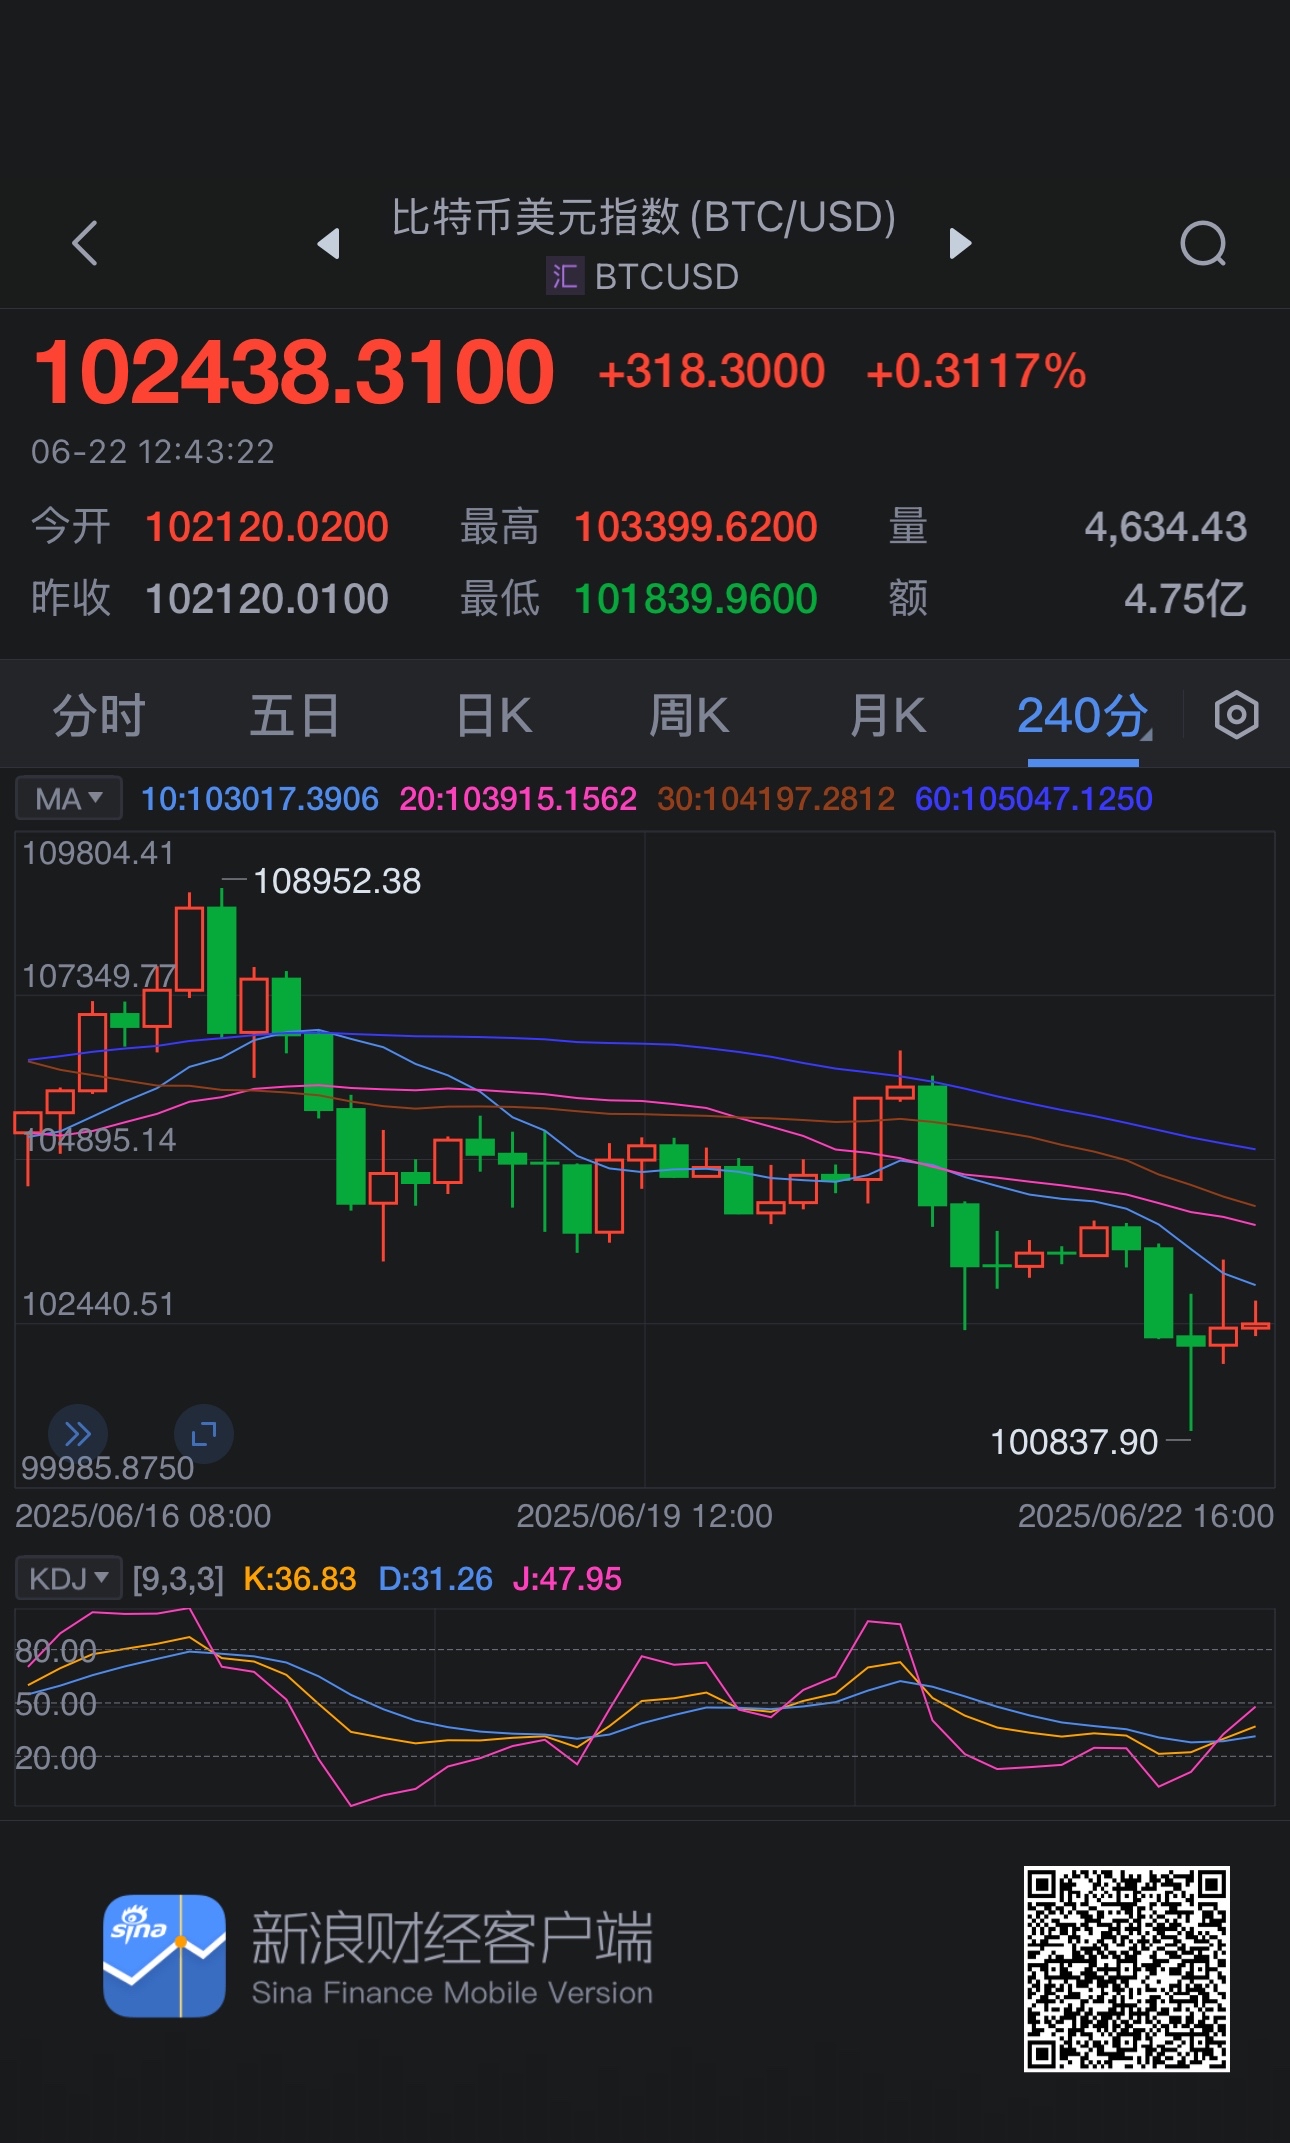Expand chart to fullscreen icon
Screen dimensions: 1290x2143
(x=204, y=1434)
